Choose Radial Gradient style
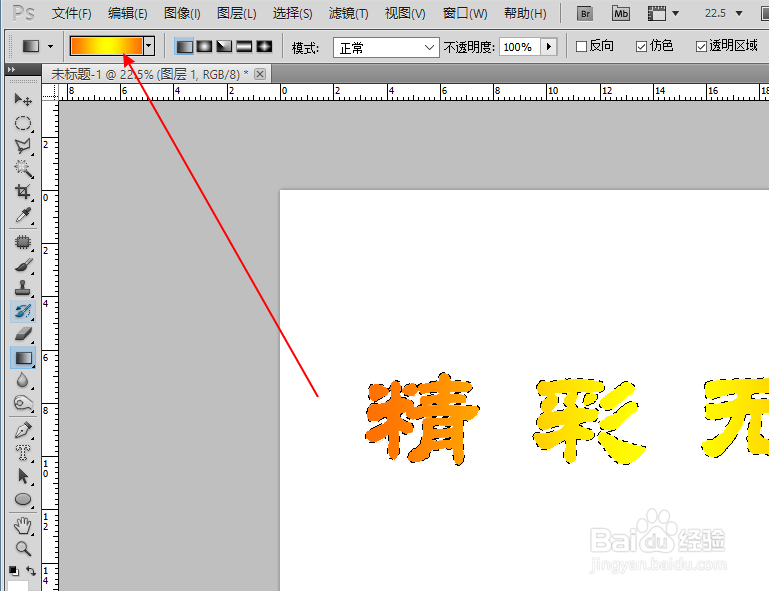Screen dimensions: 769x591 click(205, 47)
